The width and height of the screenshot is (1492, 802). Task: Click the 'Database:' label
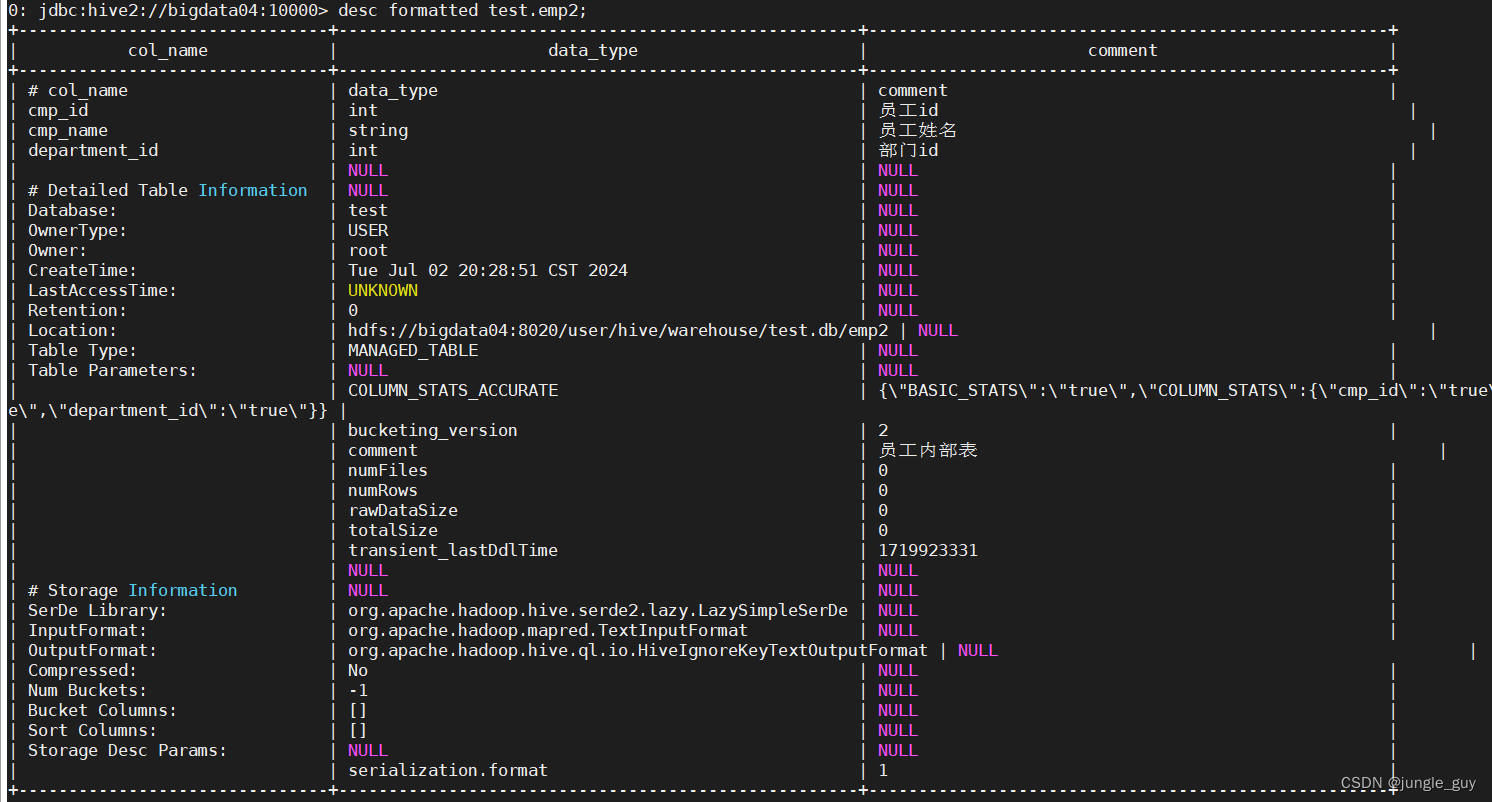[73, 210]
